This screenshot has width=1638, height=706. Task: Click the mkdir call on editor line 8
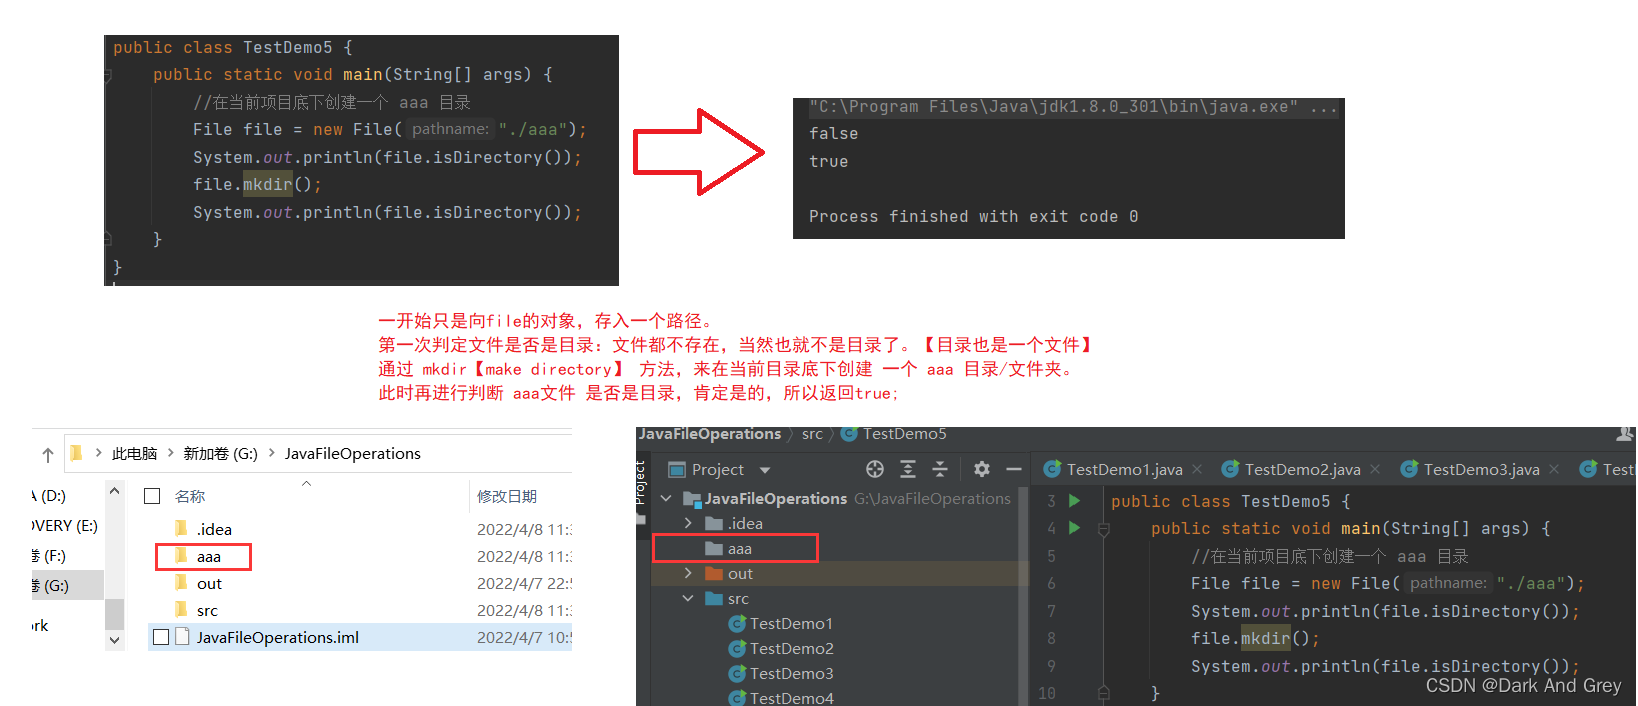[1266, 638]
